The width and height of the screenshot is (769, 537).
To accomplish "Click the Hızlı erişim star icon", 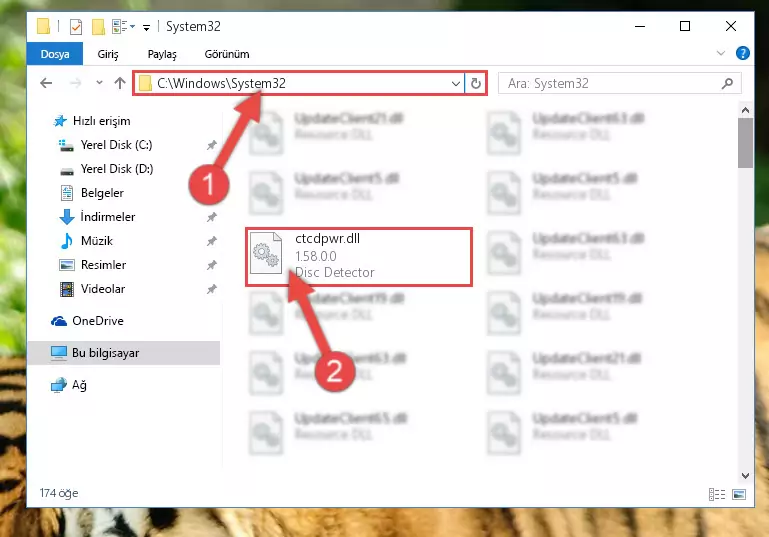I will [60, 121].
